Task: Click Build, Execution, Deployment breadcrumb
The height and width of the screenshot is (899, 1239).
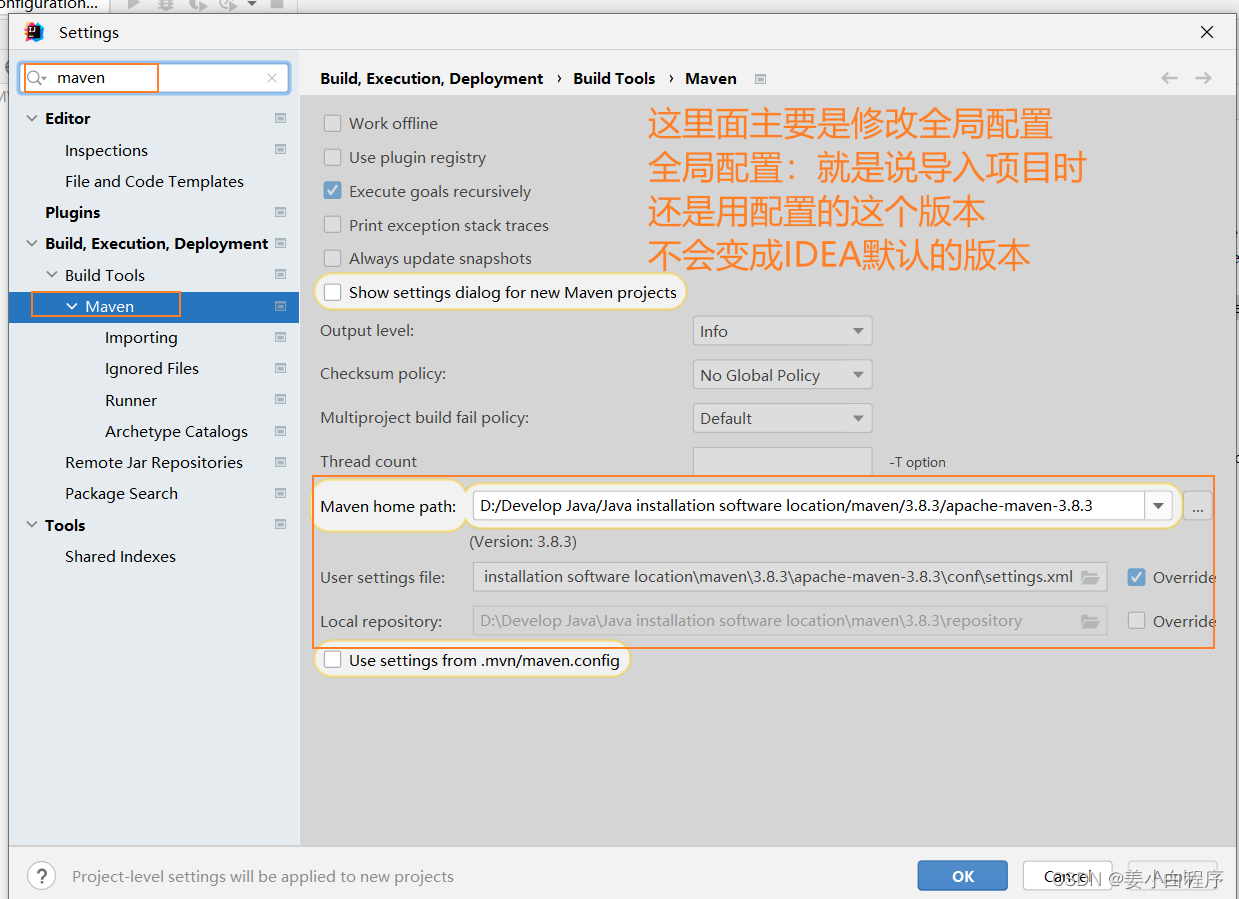Action: [x=431, y=78]
